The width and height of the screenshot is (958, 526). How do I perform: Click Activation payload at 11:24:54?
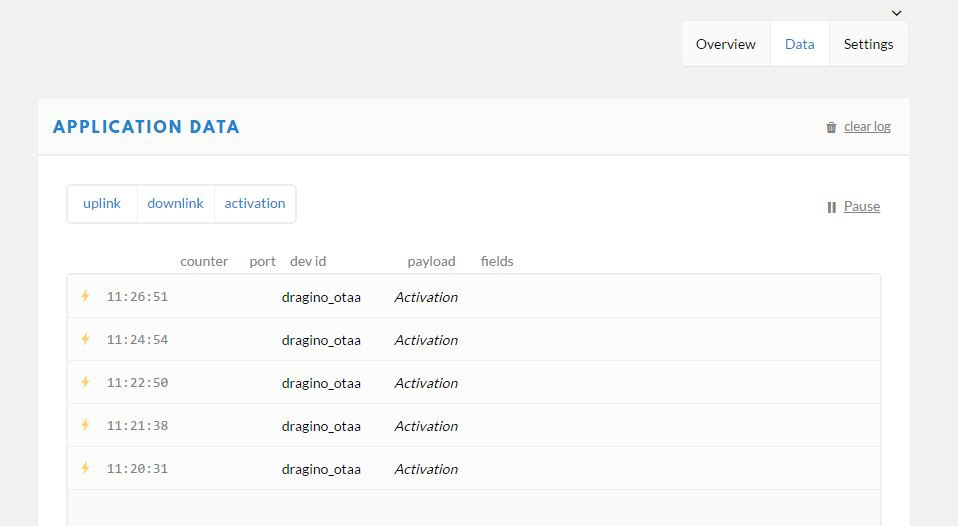(426, 340)
